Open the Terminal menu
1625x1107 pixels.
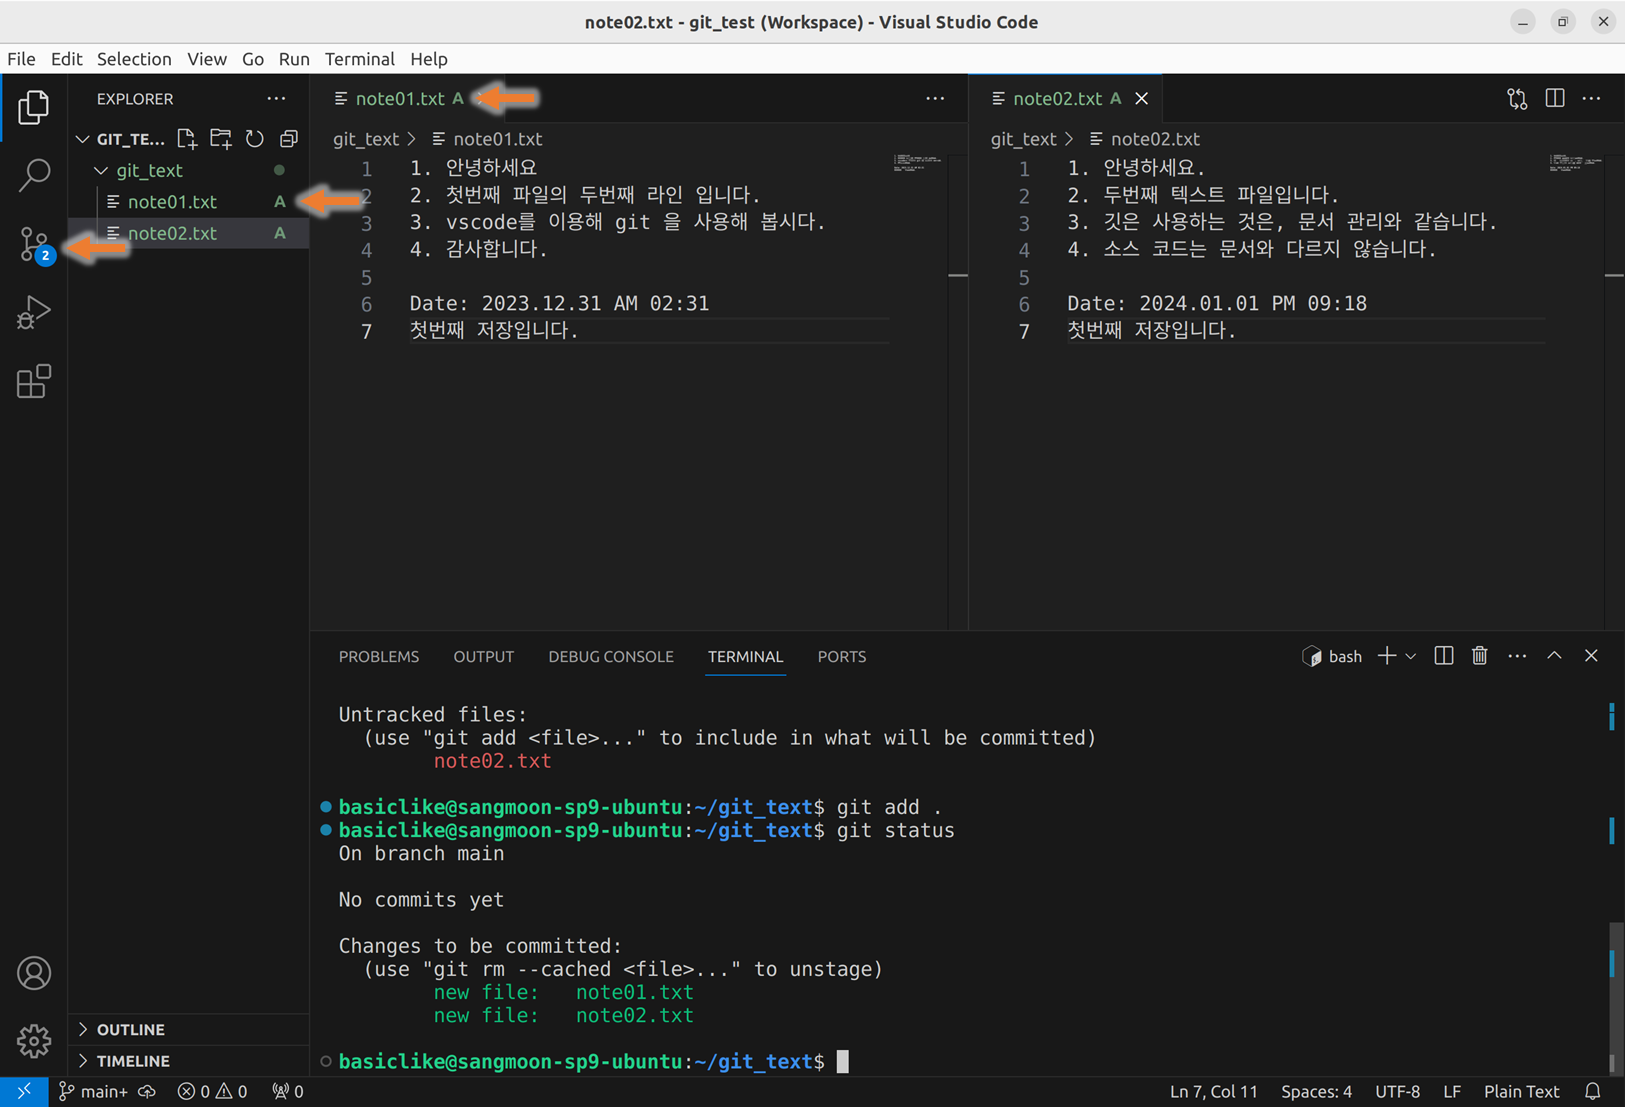pos(360,59)
